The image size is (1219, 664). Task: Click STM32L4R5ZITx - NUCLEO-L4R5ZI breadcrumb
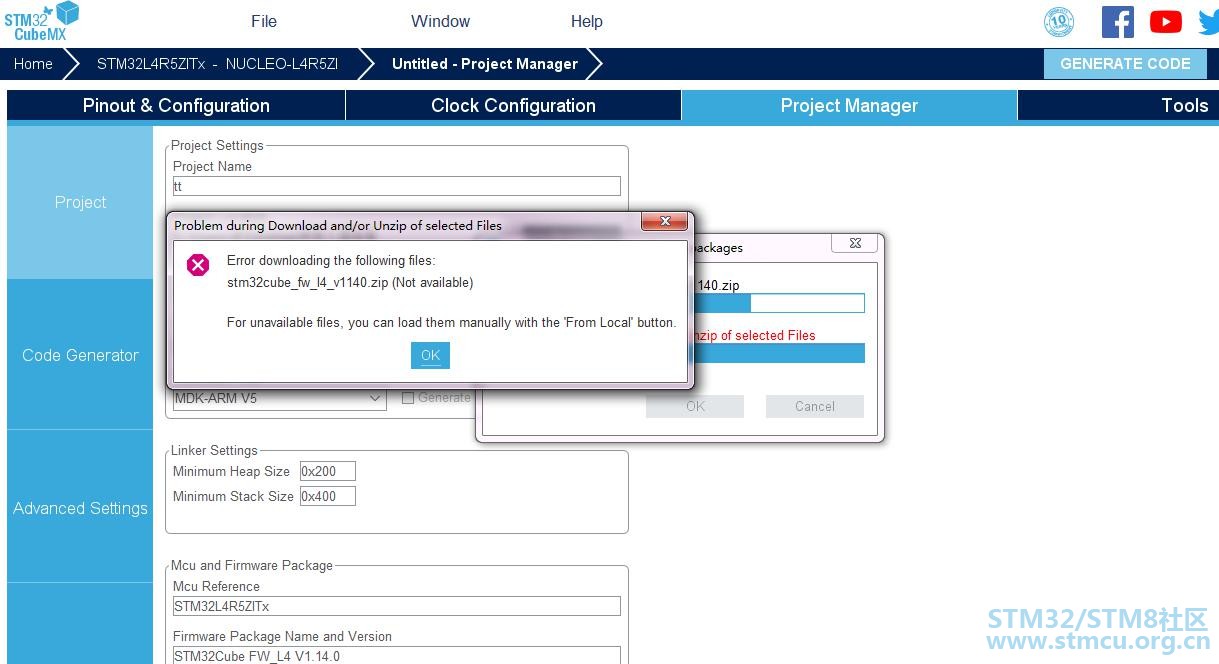(x=217, y=64)
